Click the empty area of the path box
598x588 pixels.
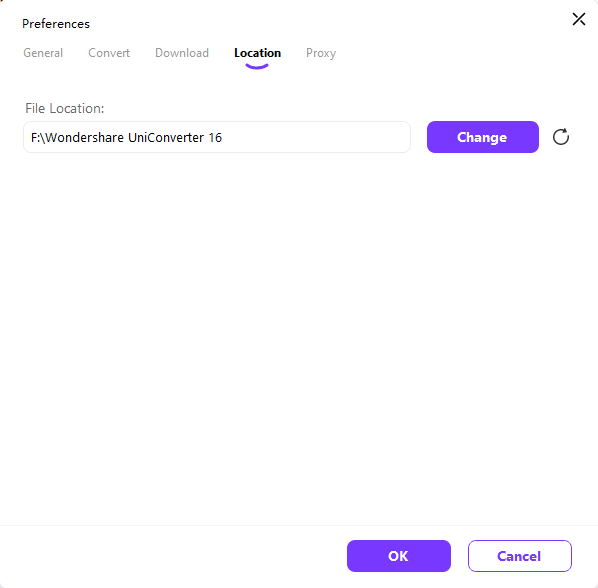(317, 137)
